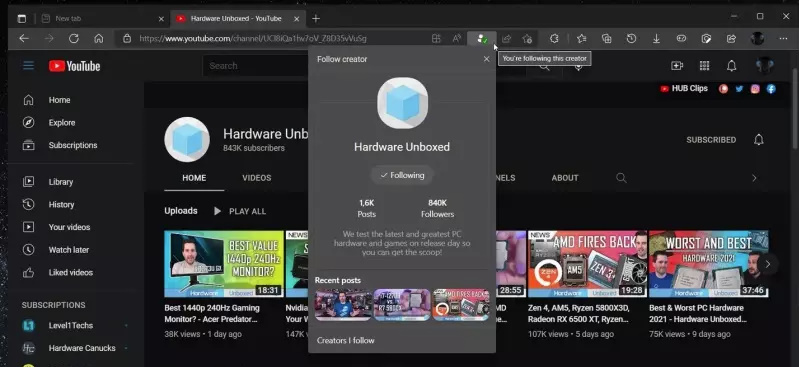Open Creators I follow in popup
This screenshot has height=367, width=799.
(x=345, y=340)
